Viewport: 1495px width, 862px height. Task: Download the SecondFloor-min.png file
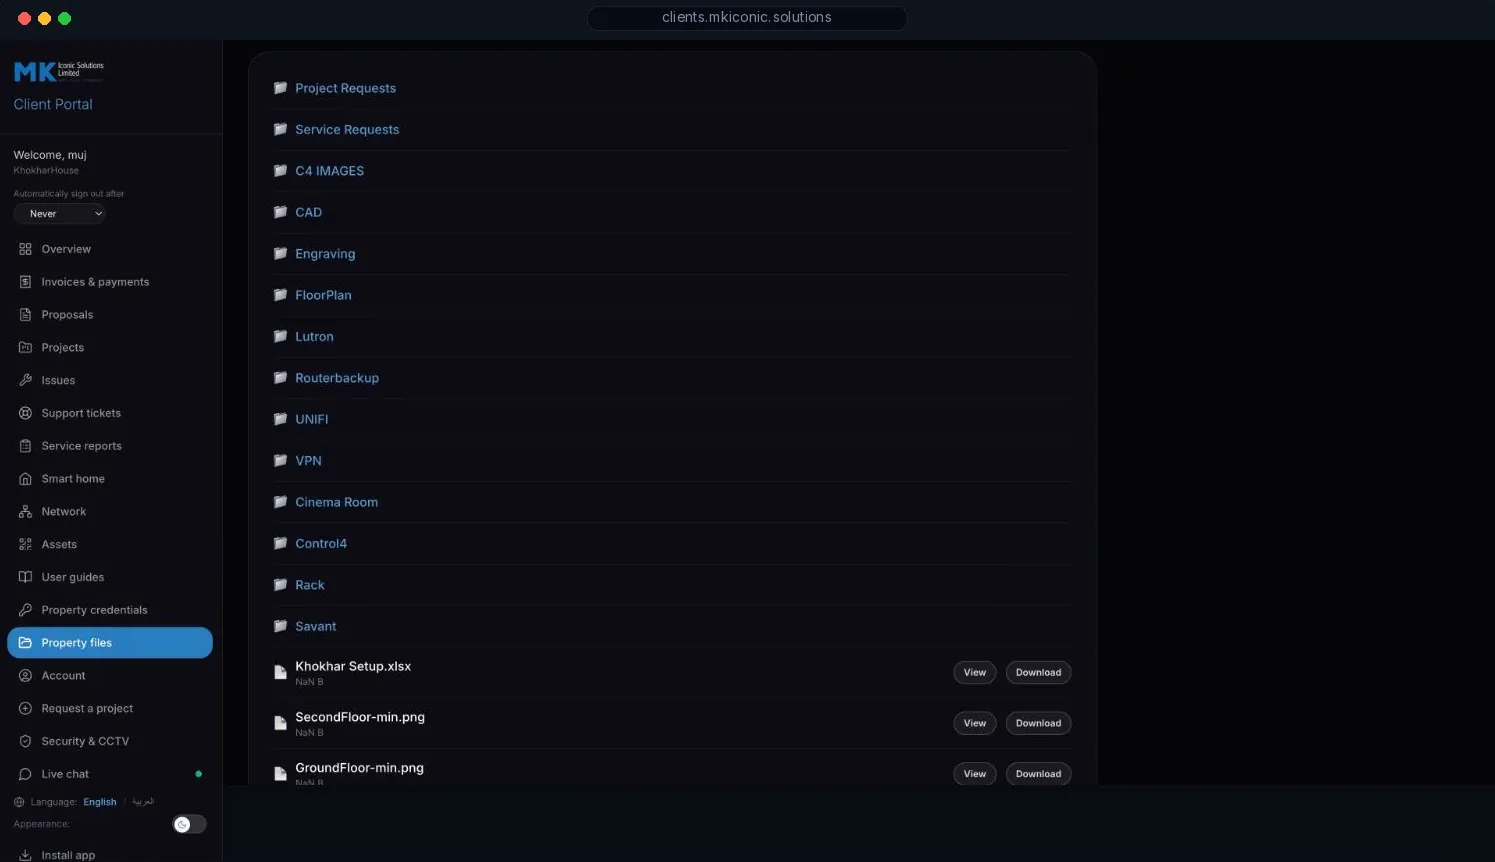(x=1038, y=723)
